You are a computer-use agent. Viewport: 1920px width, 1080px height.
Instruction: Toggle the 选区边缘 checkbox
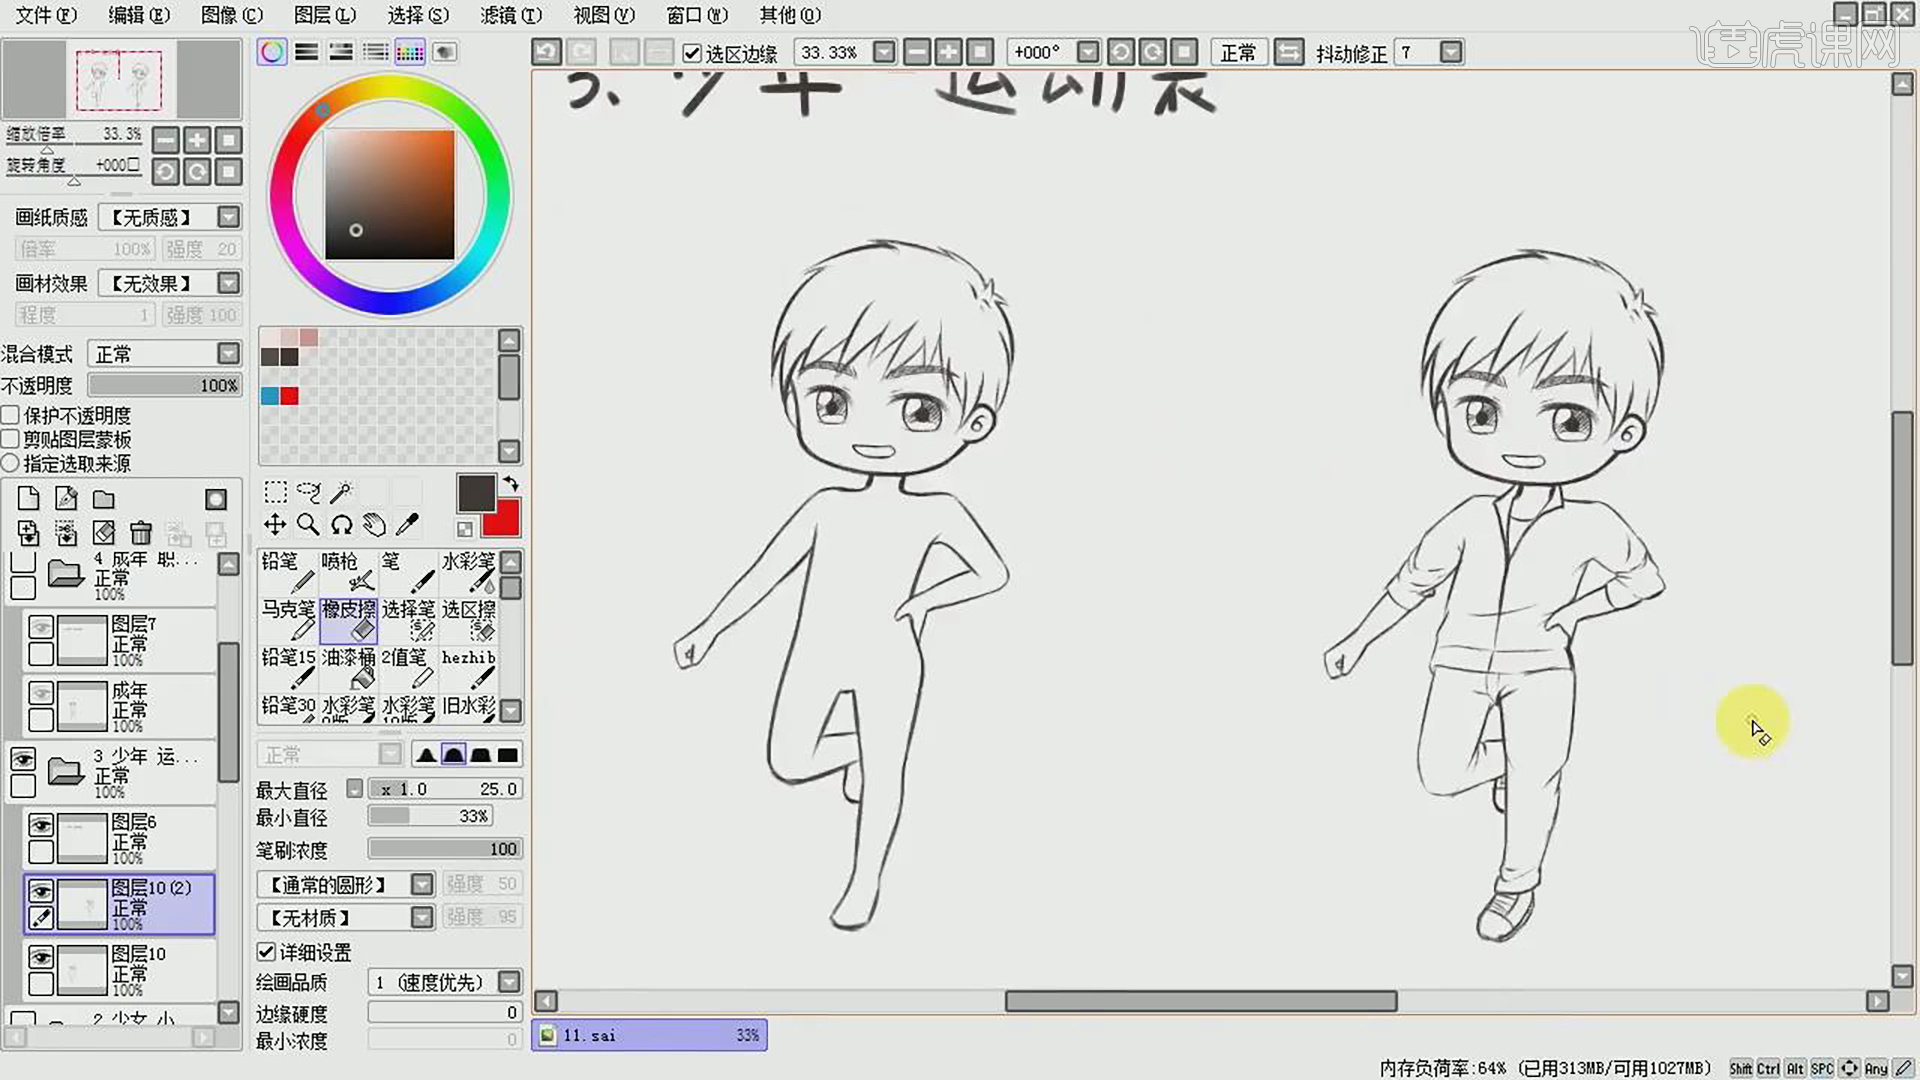pyautogui.click(x=692, y=53)
